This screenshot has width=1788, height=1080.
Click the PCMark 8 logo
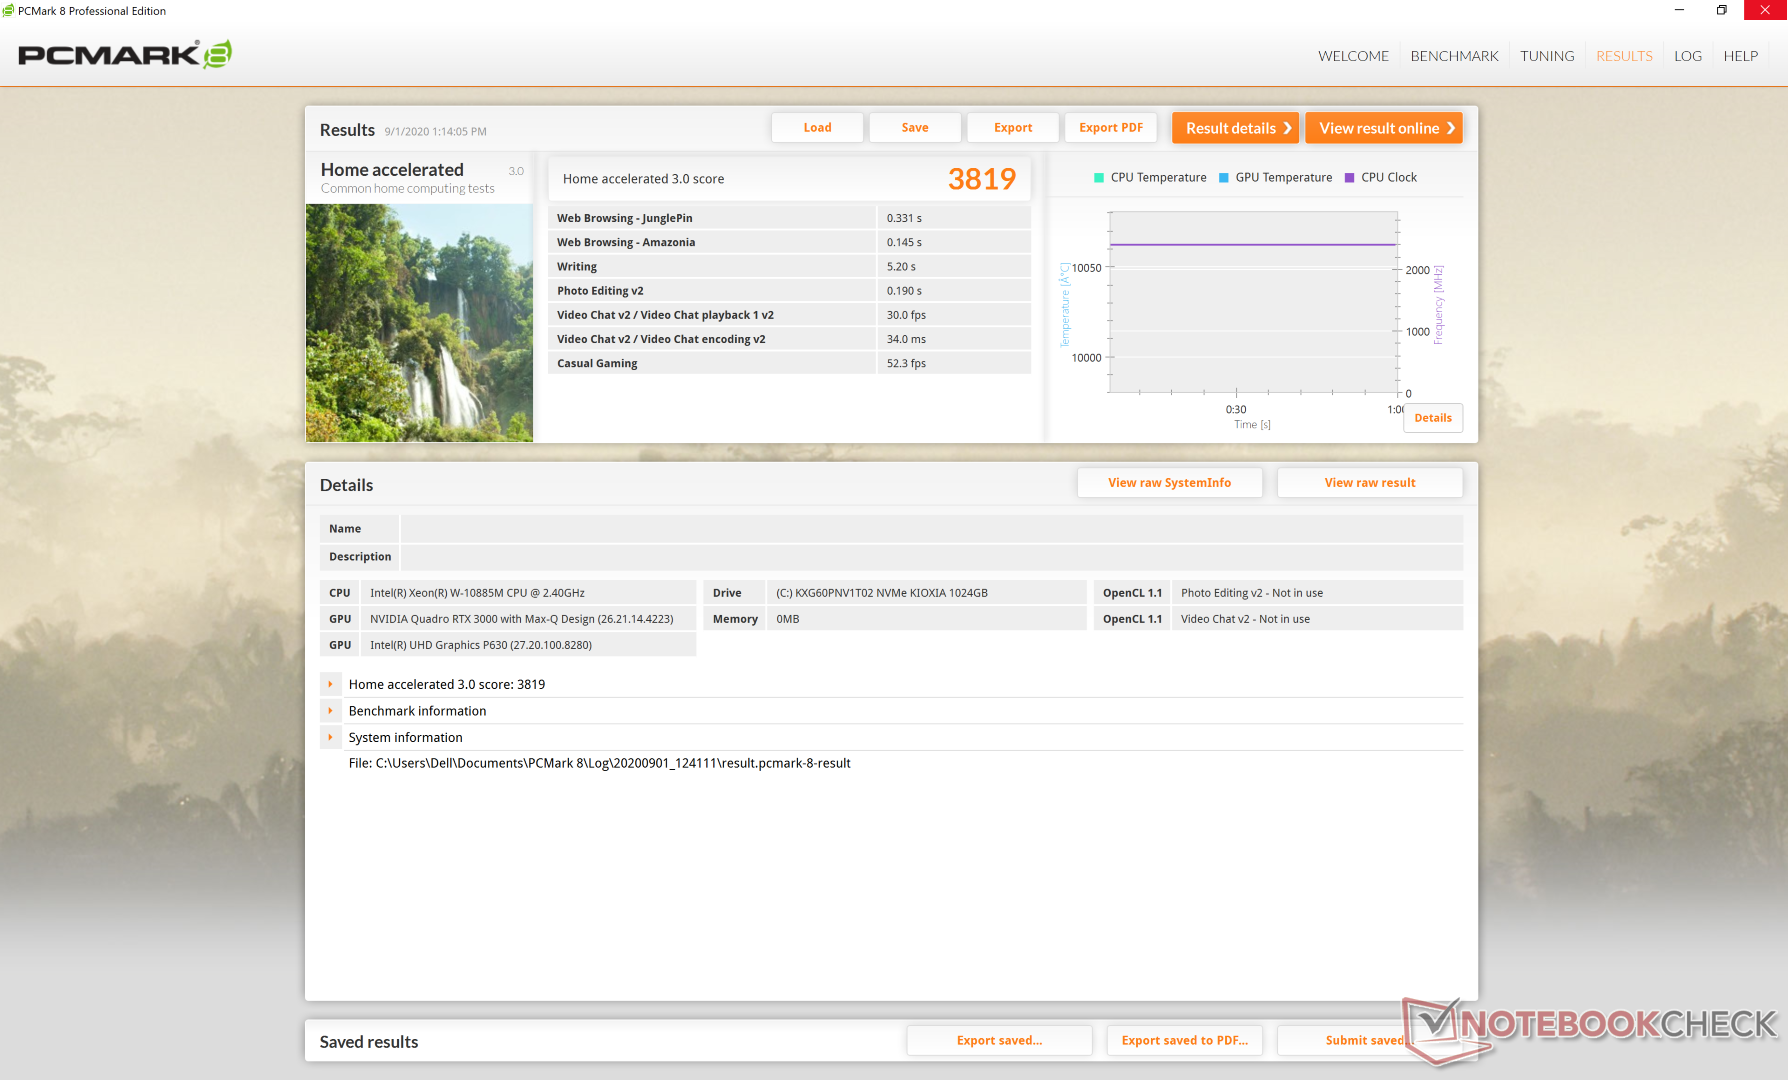(125, 54)
